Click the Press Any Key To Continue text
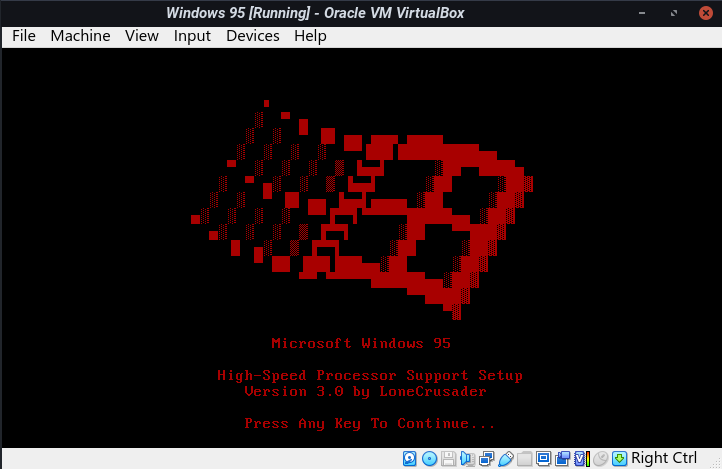This screenshot has width=722, height=469. (x=370, y=423)
